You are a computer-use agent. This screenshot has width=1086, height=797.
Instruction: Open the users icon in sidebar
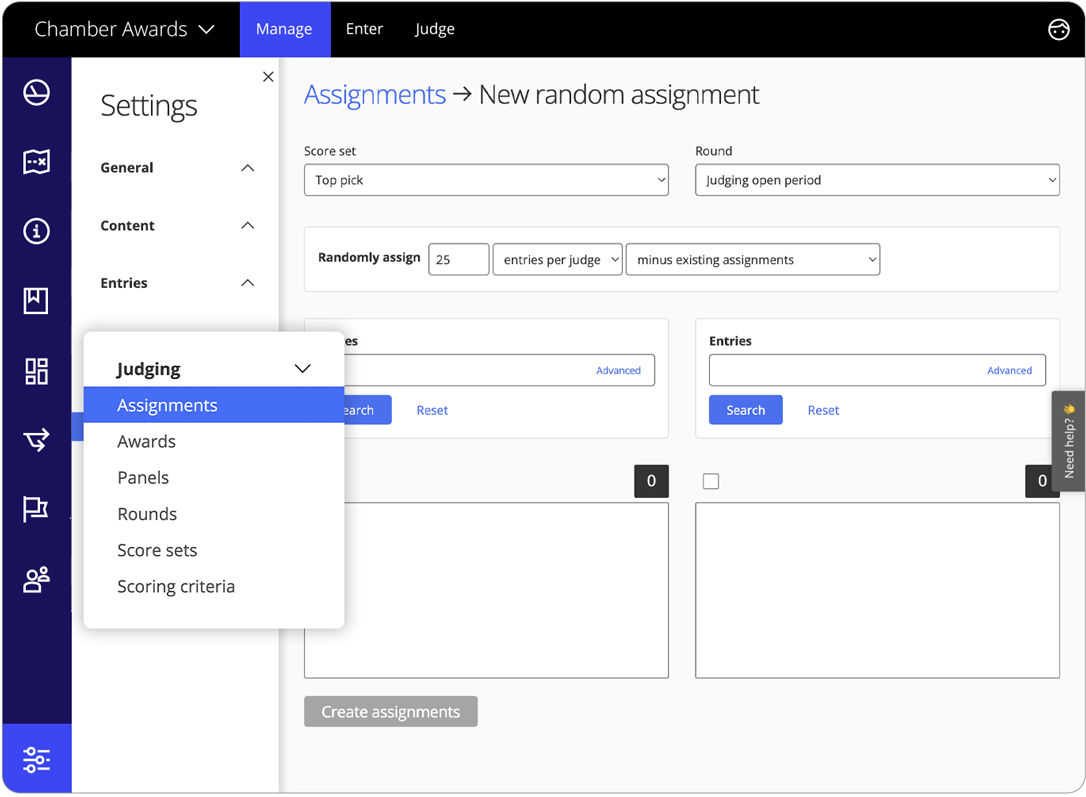point(37,580)
